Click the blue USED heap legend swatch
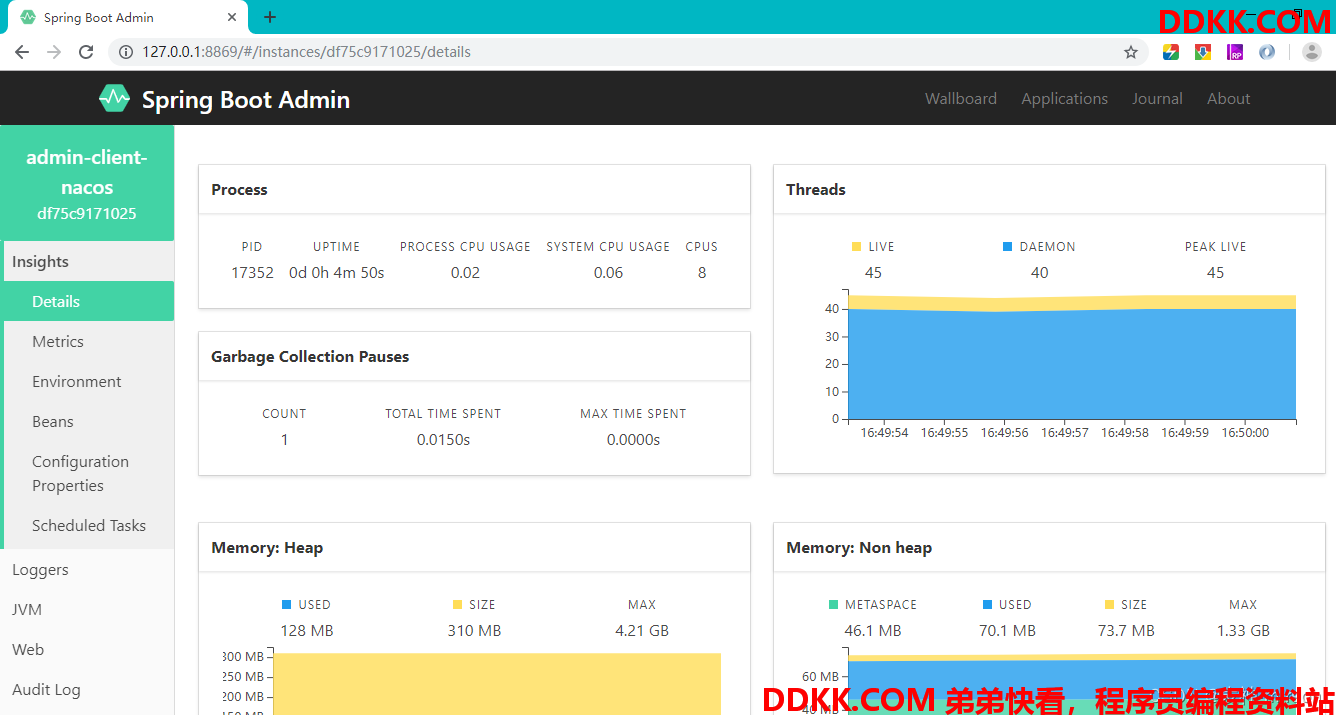Viewport: 1336px width, 715px height. [x=286, y=604]
